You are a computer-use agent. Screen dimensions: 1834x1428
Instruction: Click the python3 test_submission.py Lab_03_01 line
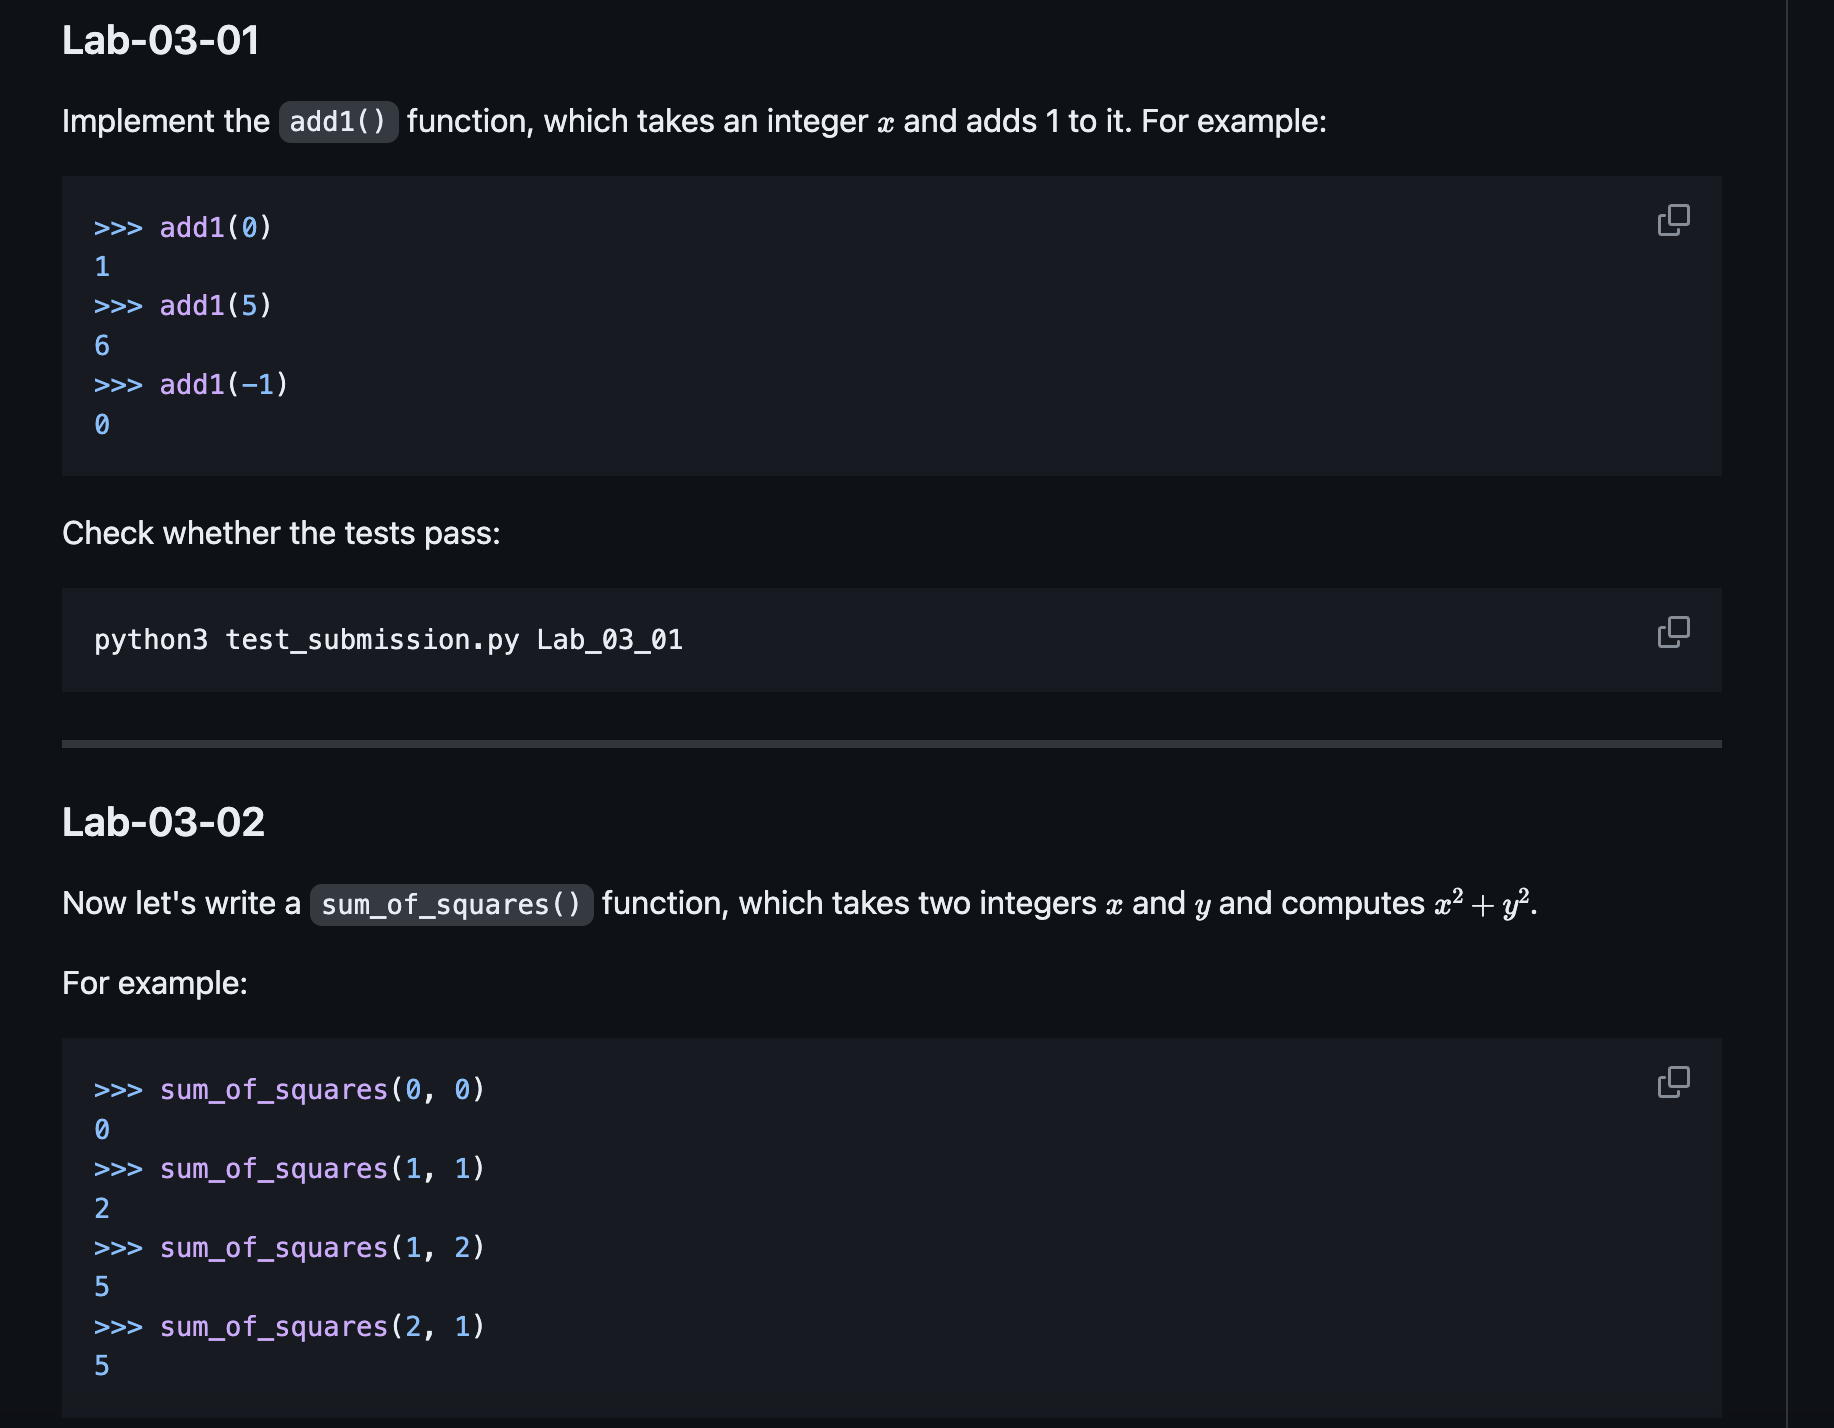[x=388, y=640]
